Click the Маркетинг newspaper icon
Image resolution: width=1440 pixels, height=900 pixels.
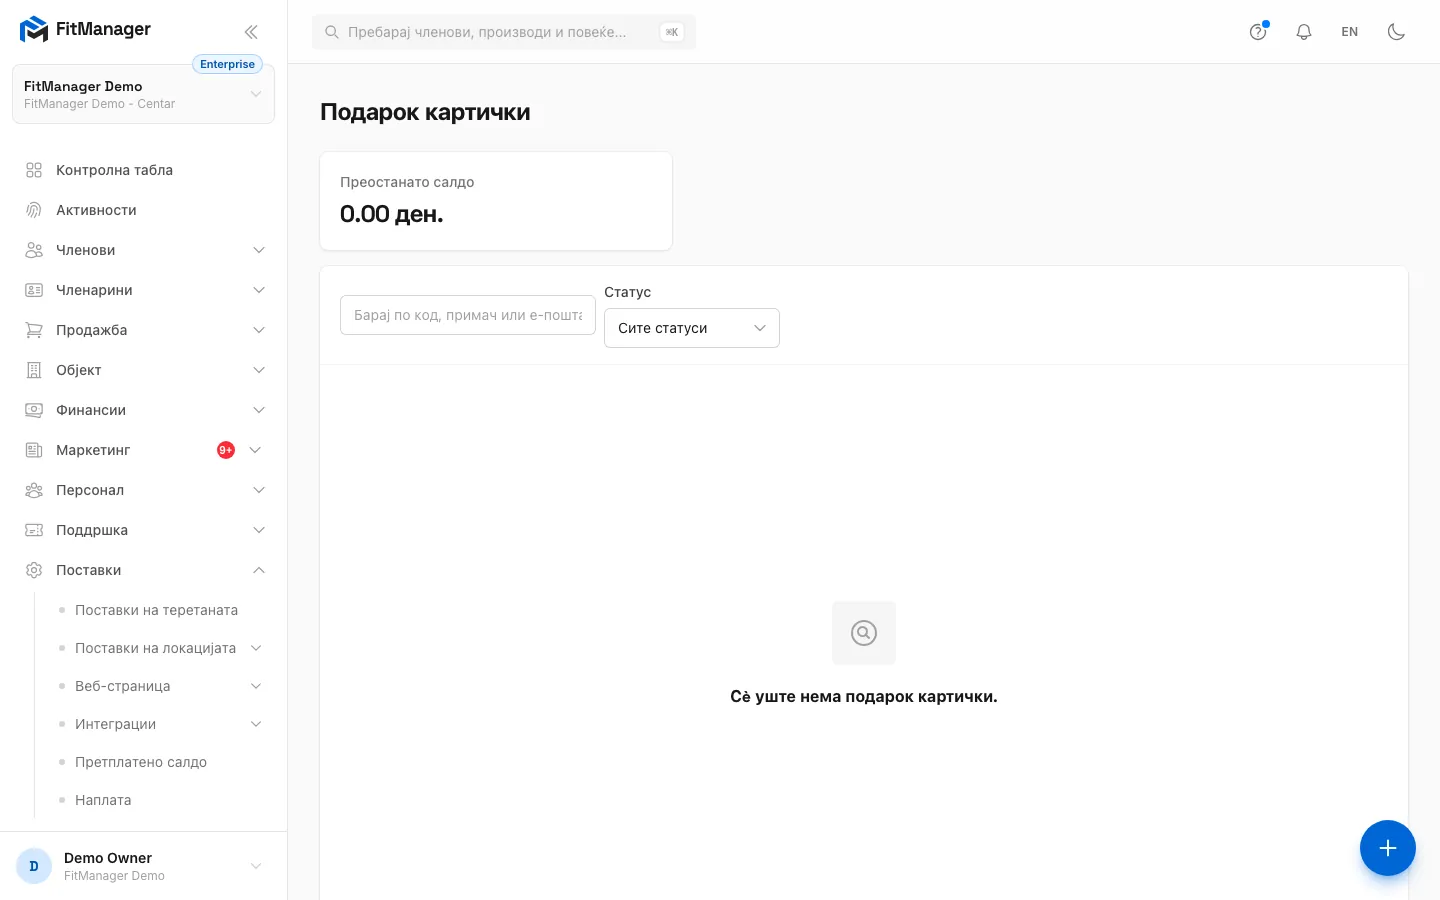click(x=34, y=450)
